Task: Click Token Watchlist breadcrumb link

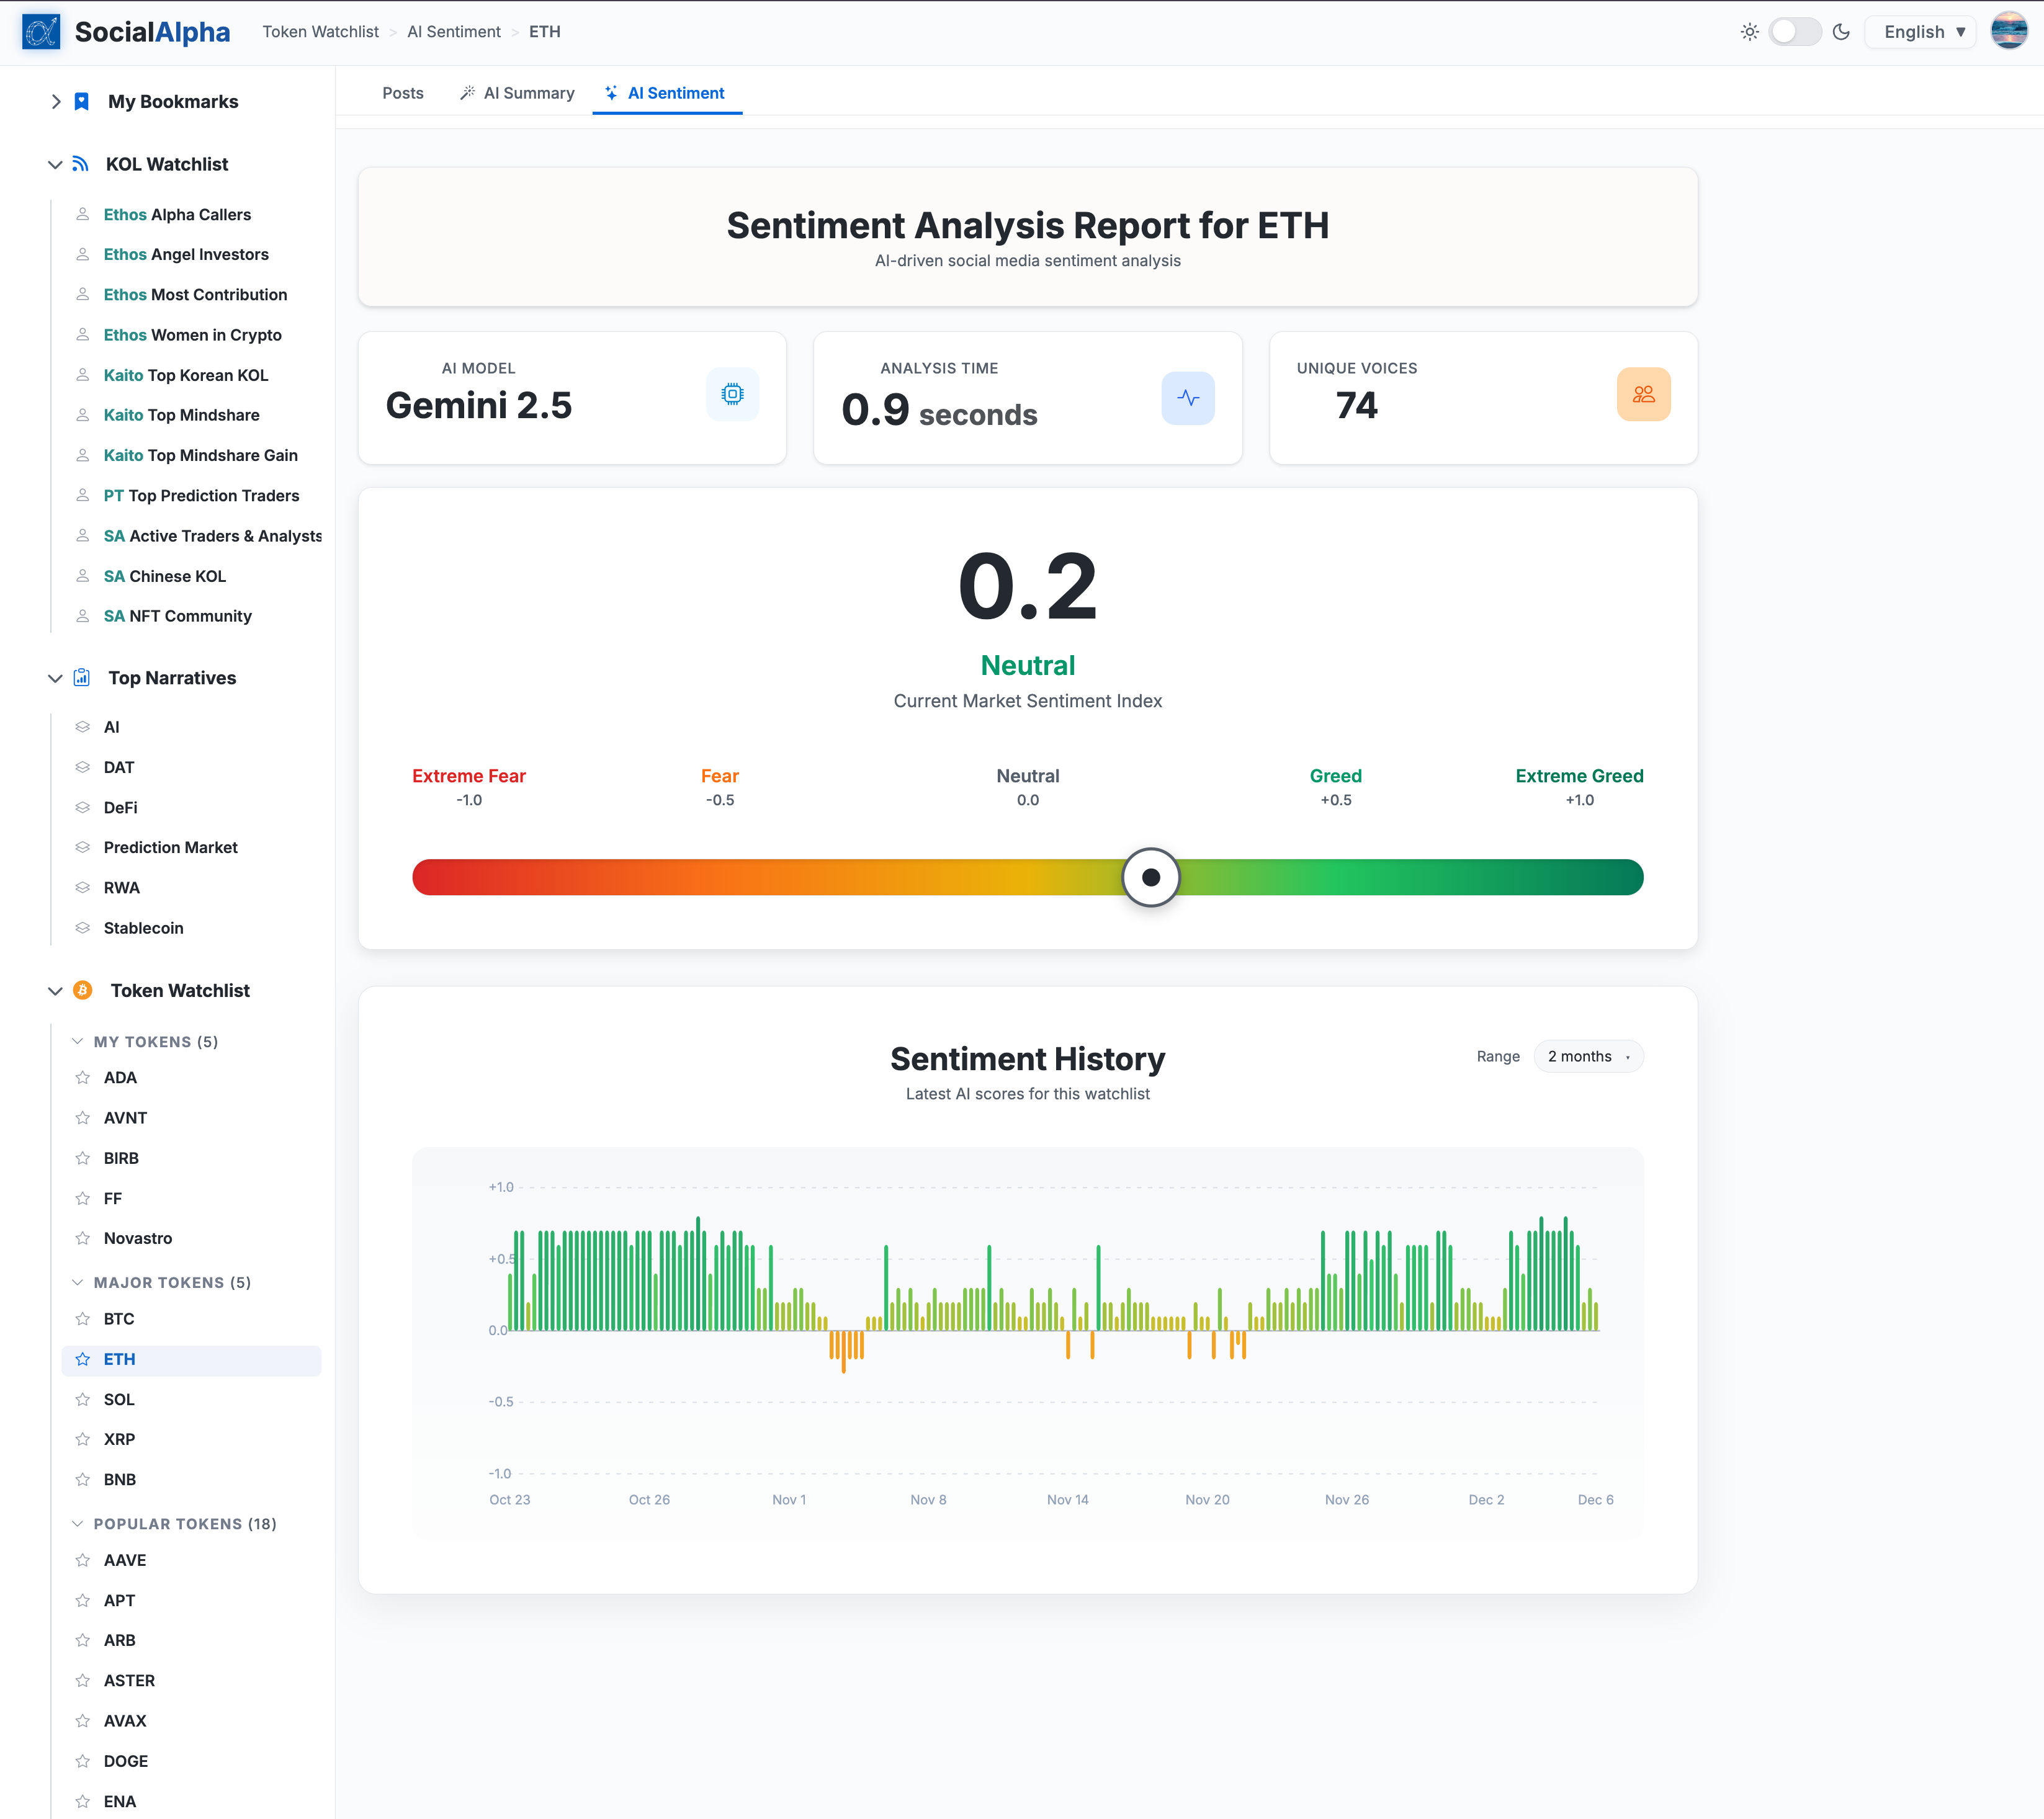Action: 320,32
